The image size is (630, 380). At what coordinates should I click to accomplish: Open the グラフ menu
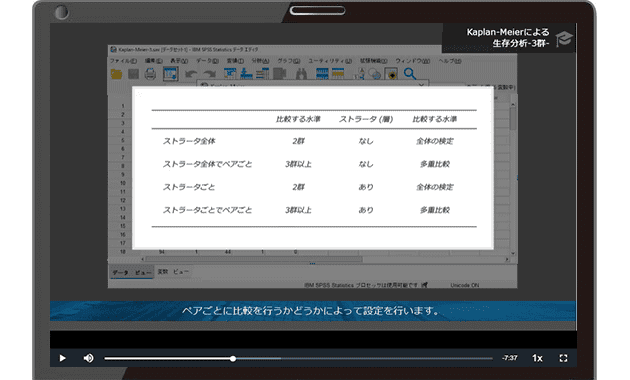[x=288, y=61]
